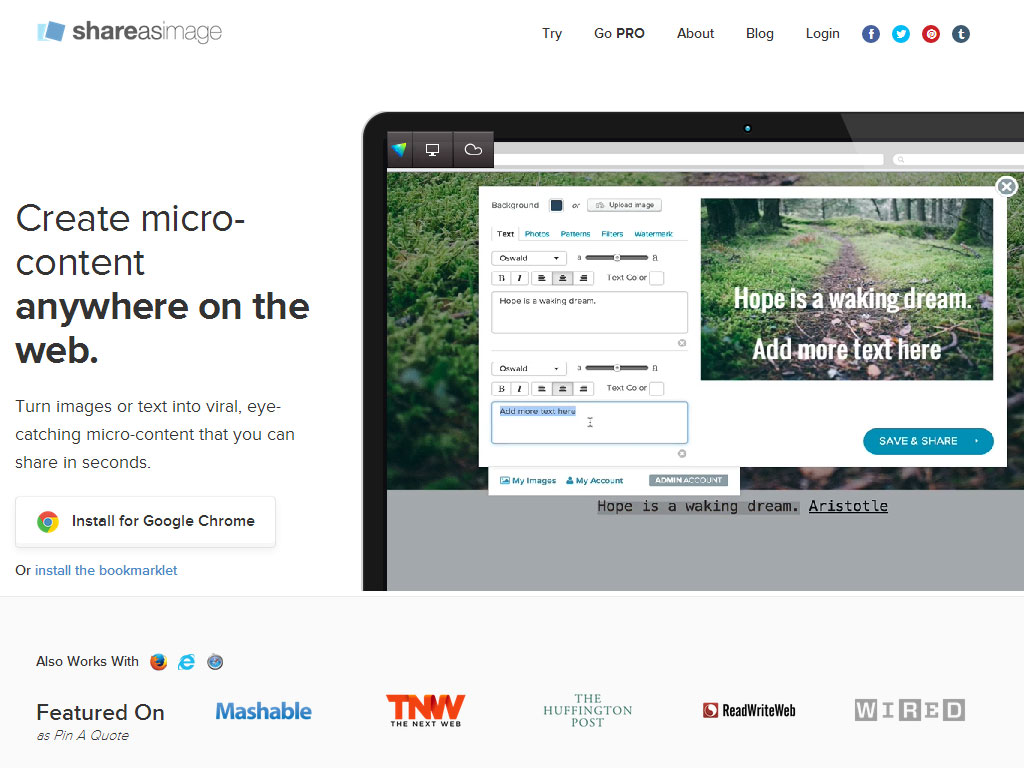Click the Firefox browser icon
Viewport: 1024px width, 768px height.
coord(158,662)
